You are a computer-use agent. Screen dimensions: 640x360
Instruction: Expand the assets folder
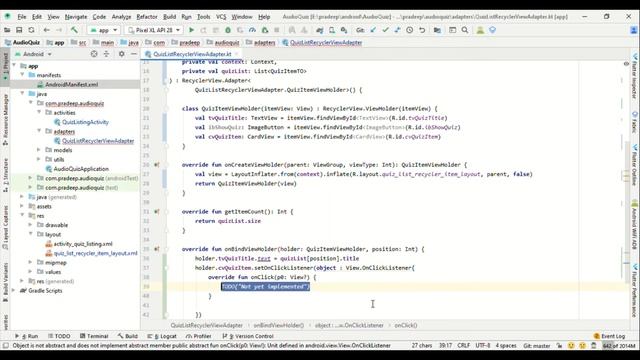point(22,207)
